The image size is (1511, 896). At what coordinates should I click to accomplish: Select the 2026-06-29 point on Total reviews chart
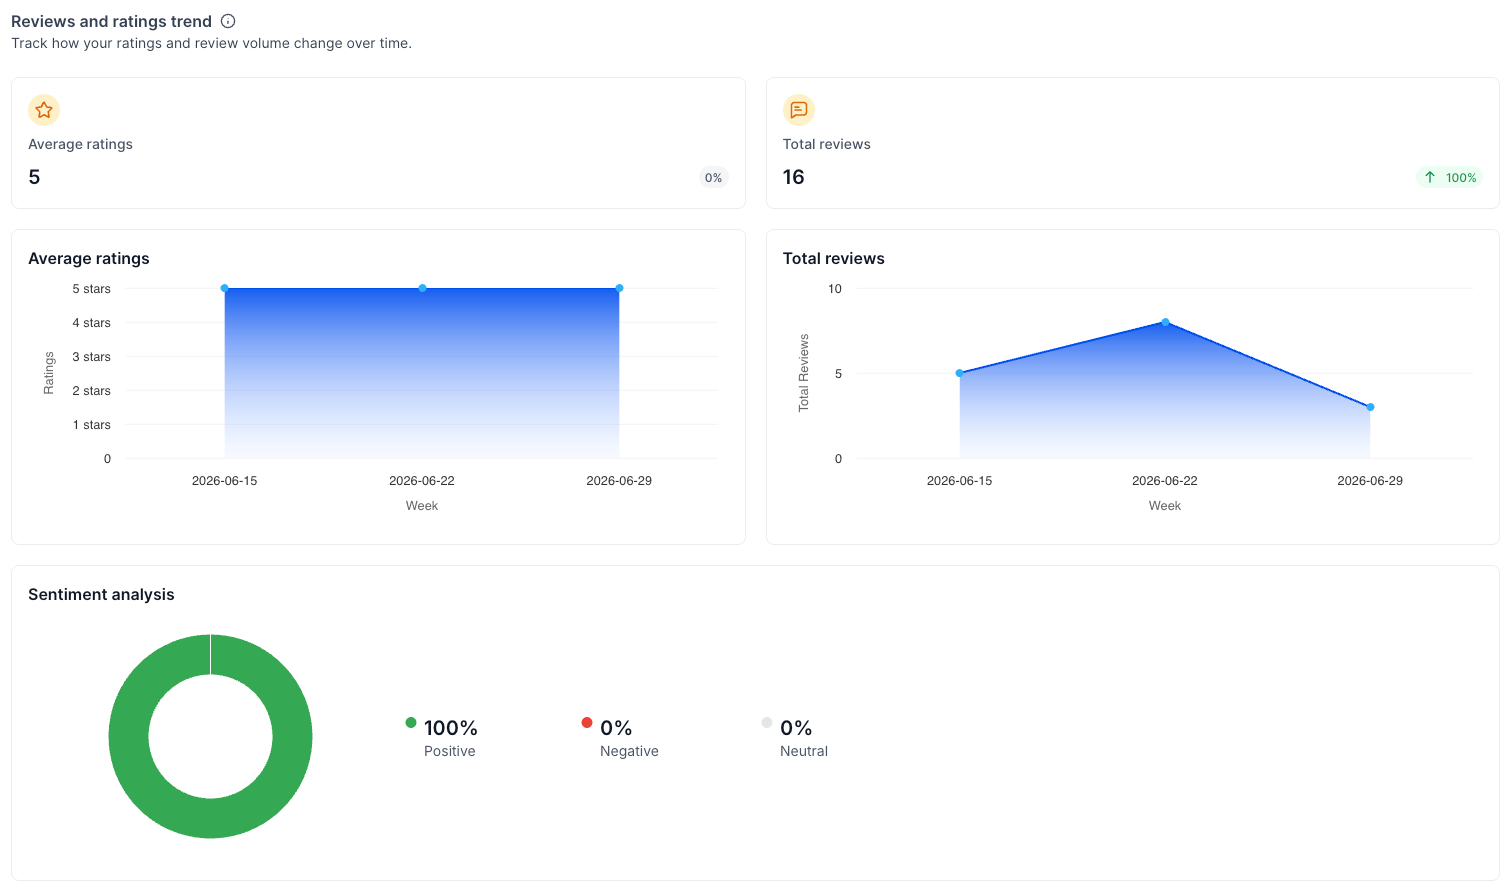(1370, 407)
